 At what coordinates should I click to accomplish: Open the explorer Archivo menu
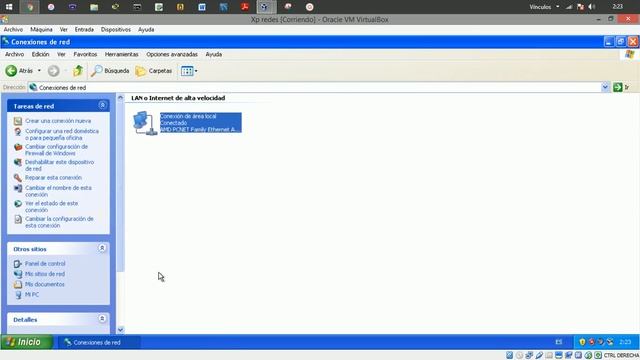[x=14, y=54]
